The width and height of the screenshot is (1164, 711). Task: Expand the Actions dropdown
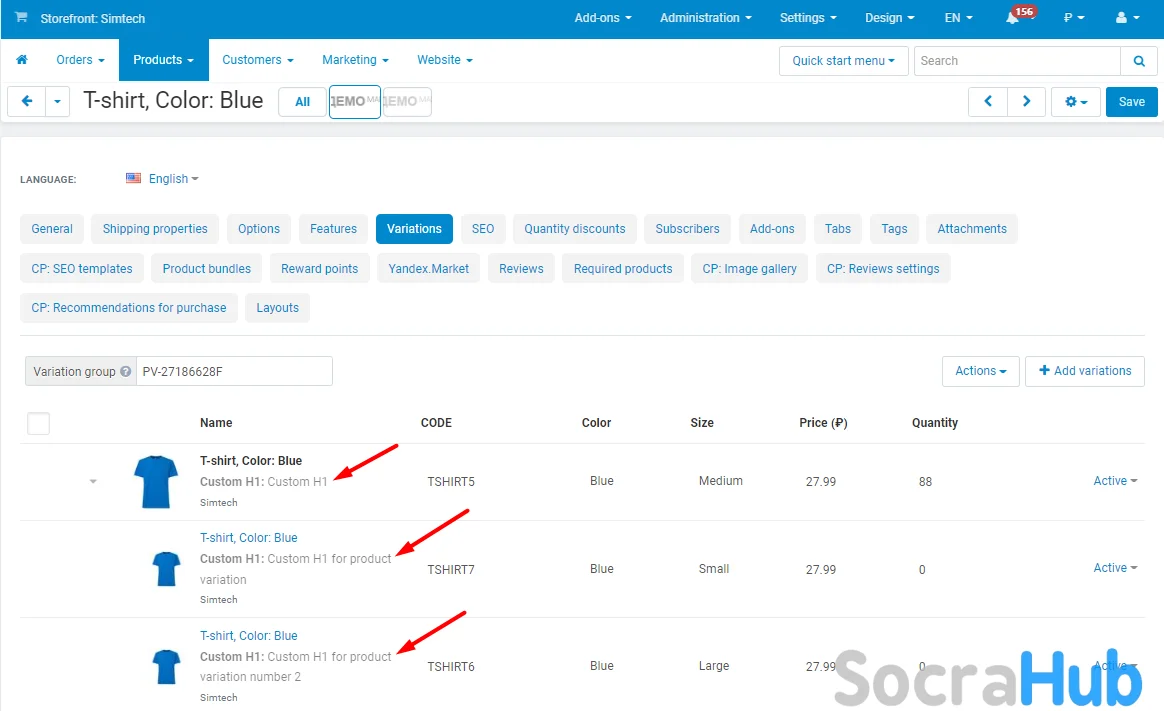pos(980,371)
